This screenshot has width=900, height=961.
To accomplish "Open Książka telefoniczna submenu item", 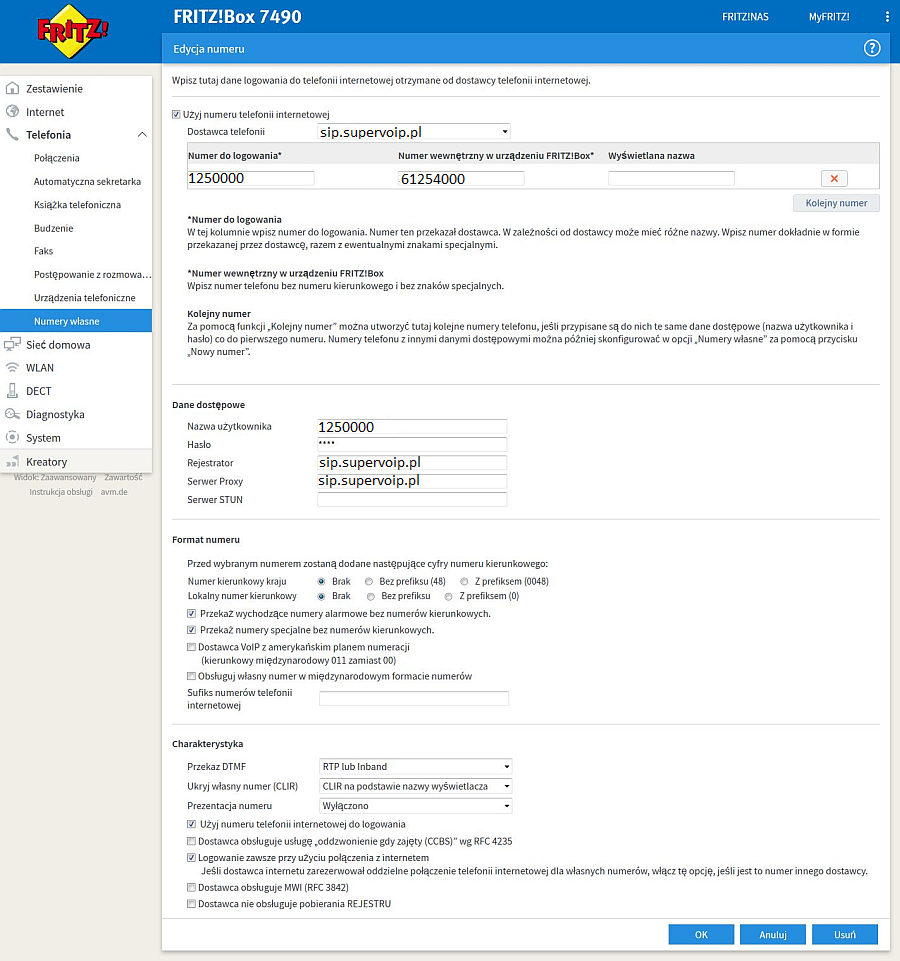I will (x=77, y=205).
